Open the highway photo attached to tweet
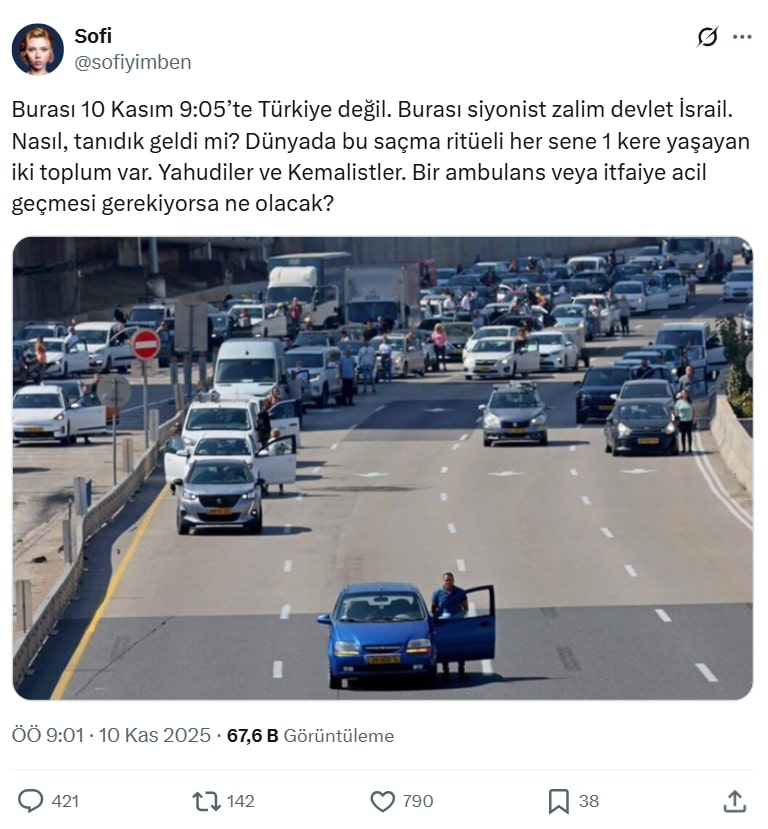The image size is (768, 829). 383,468
